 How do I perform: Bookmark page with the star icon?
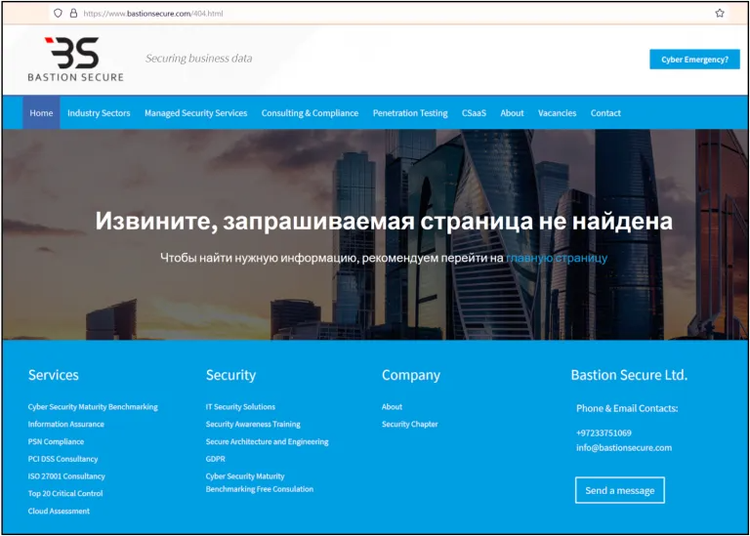719,13
